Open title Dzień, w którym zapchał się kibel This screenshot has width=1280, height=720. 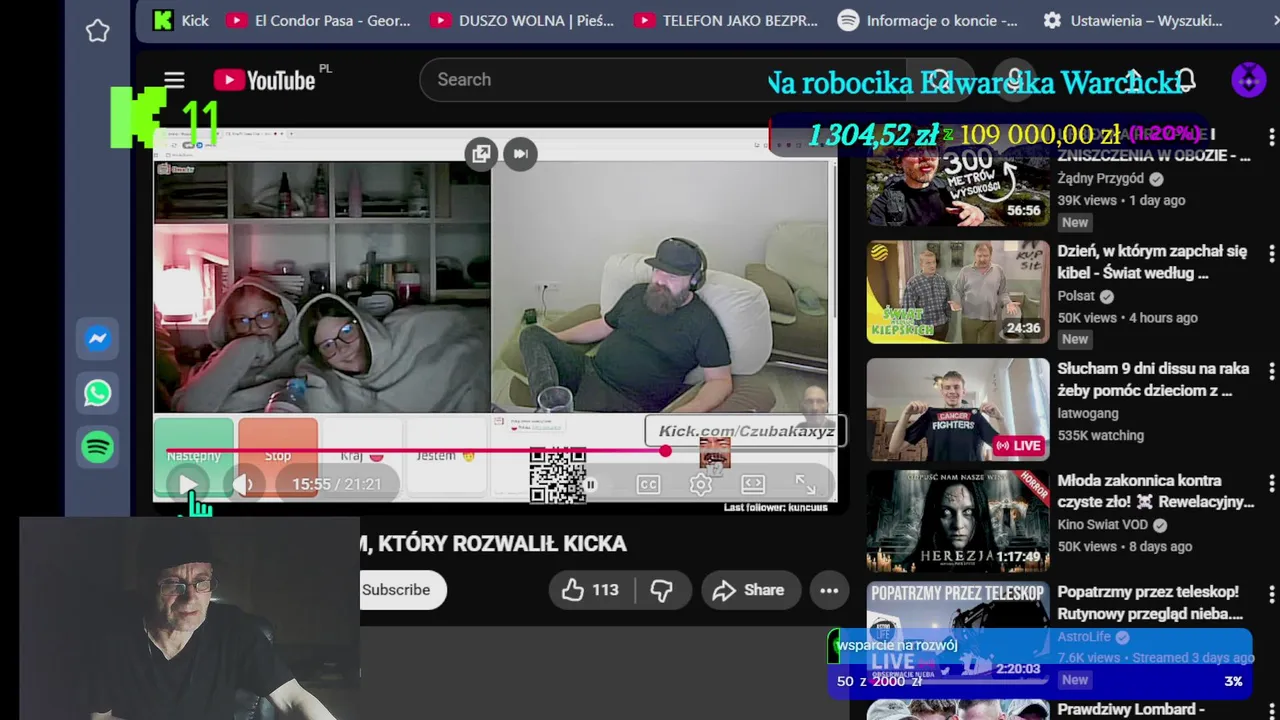tap(1152, 262)
